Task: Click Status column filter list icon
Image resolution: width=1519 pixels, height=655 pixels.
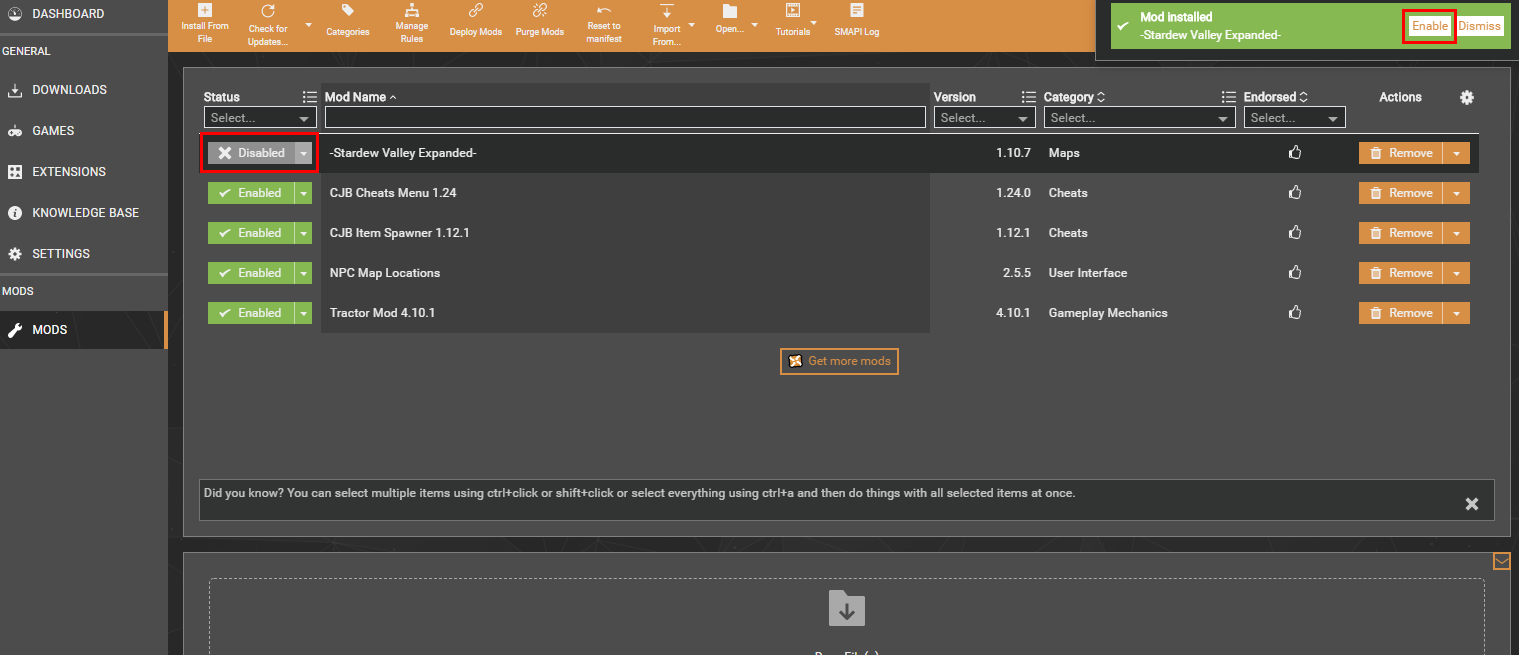Action: tap(310, 97)
